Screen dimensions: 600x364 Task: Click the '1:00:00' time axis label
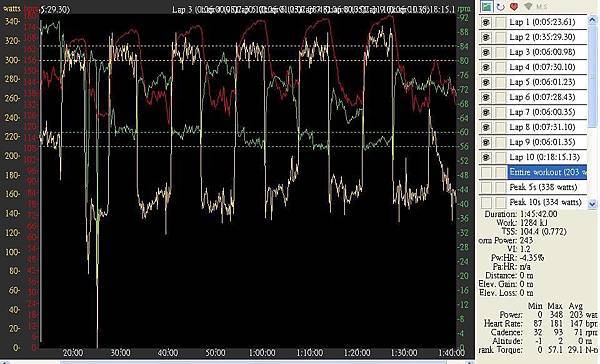point(262,353)
